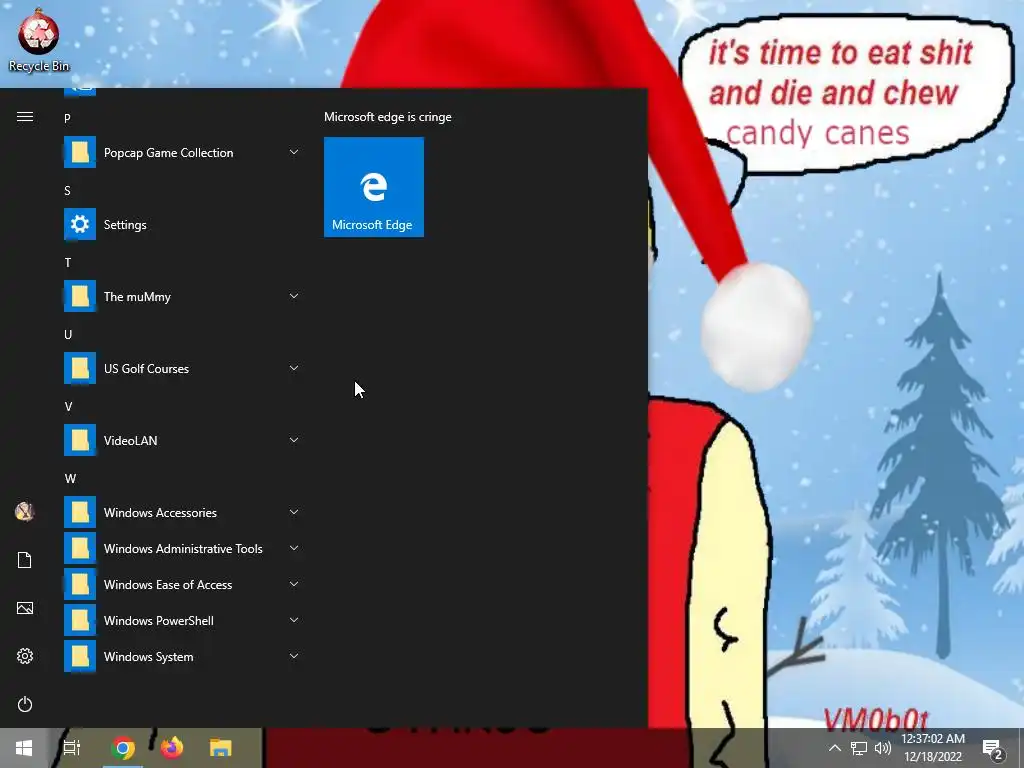Click the letter U section header
The width and height of the screenshot is (1024, 768).
point(68,334)
